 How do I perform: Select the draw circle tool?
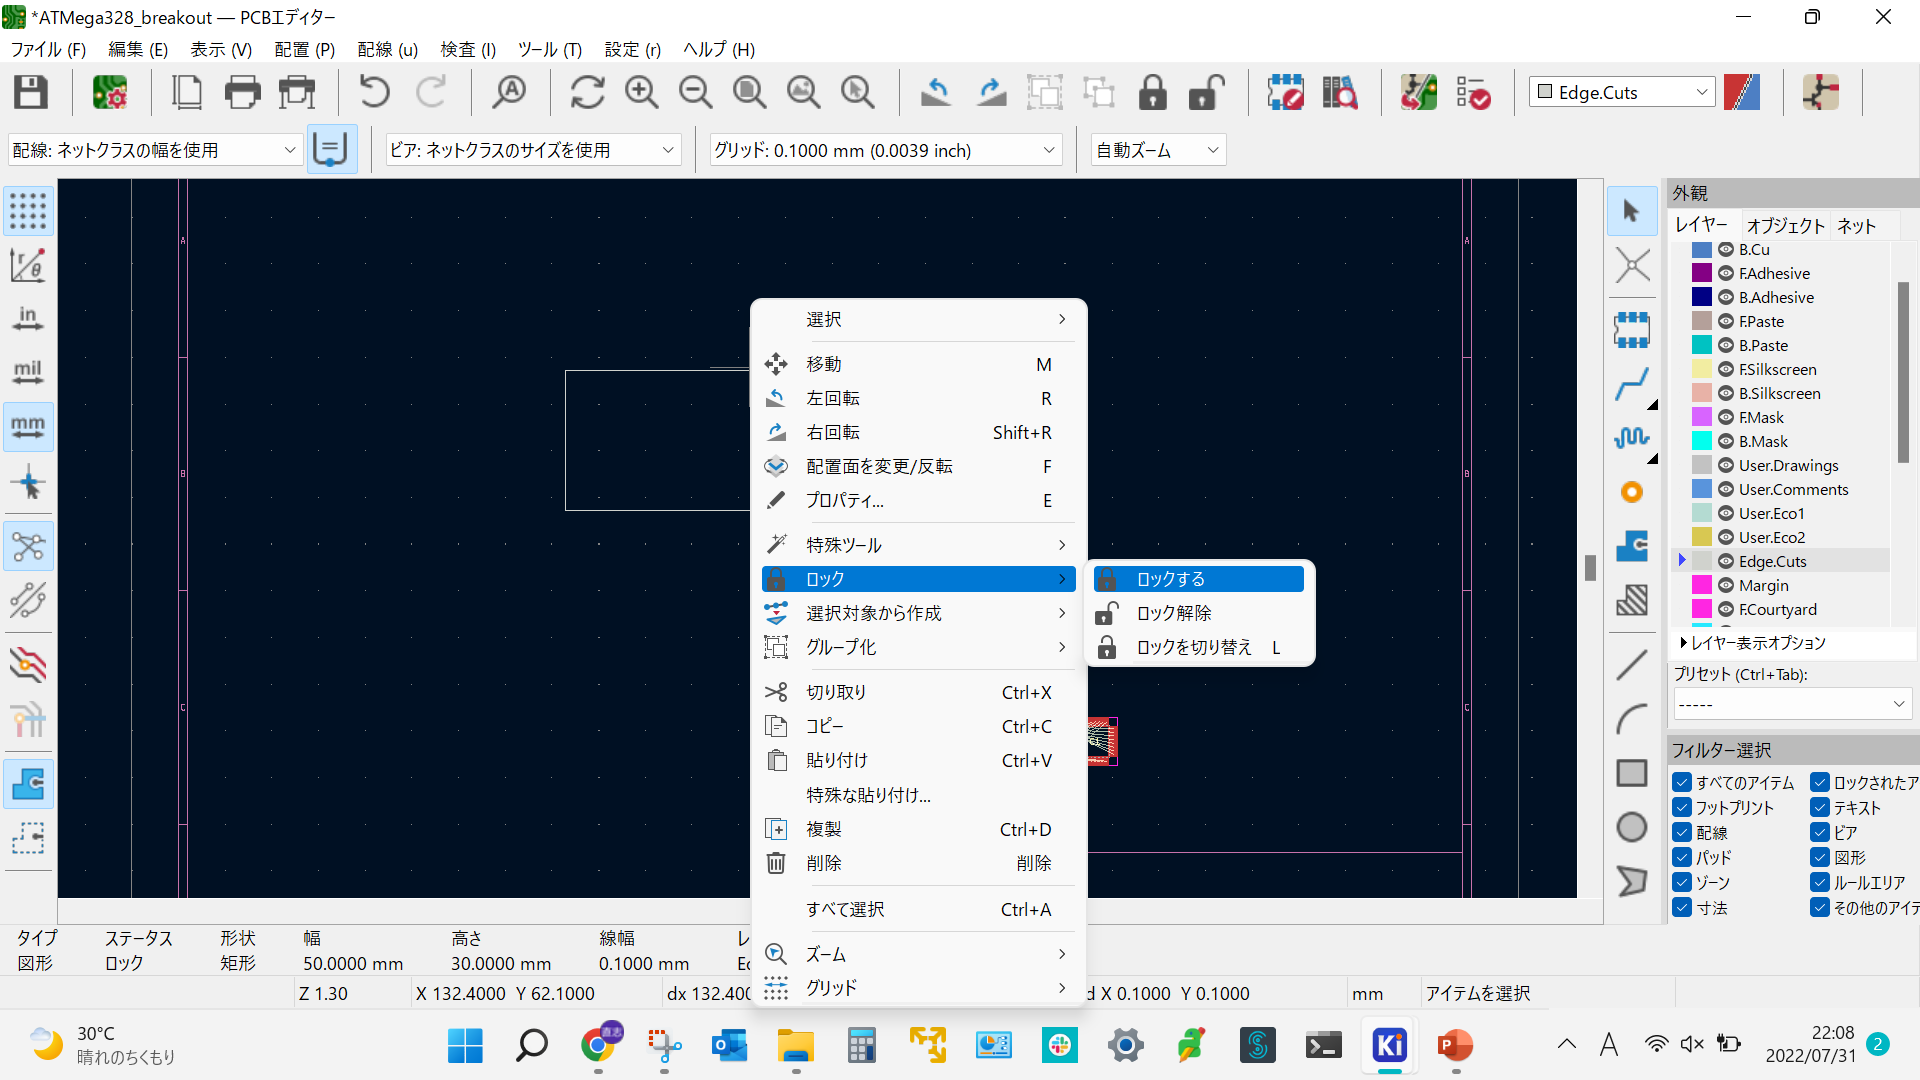pyautogui.click(x=1631, y=827)
